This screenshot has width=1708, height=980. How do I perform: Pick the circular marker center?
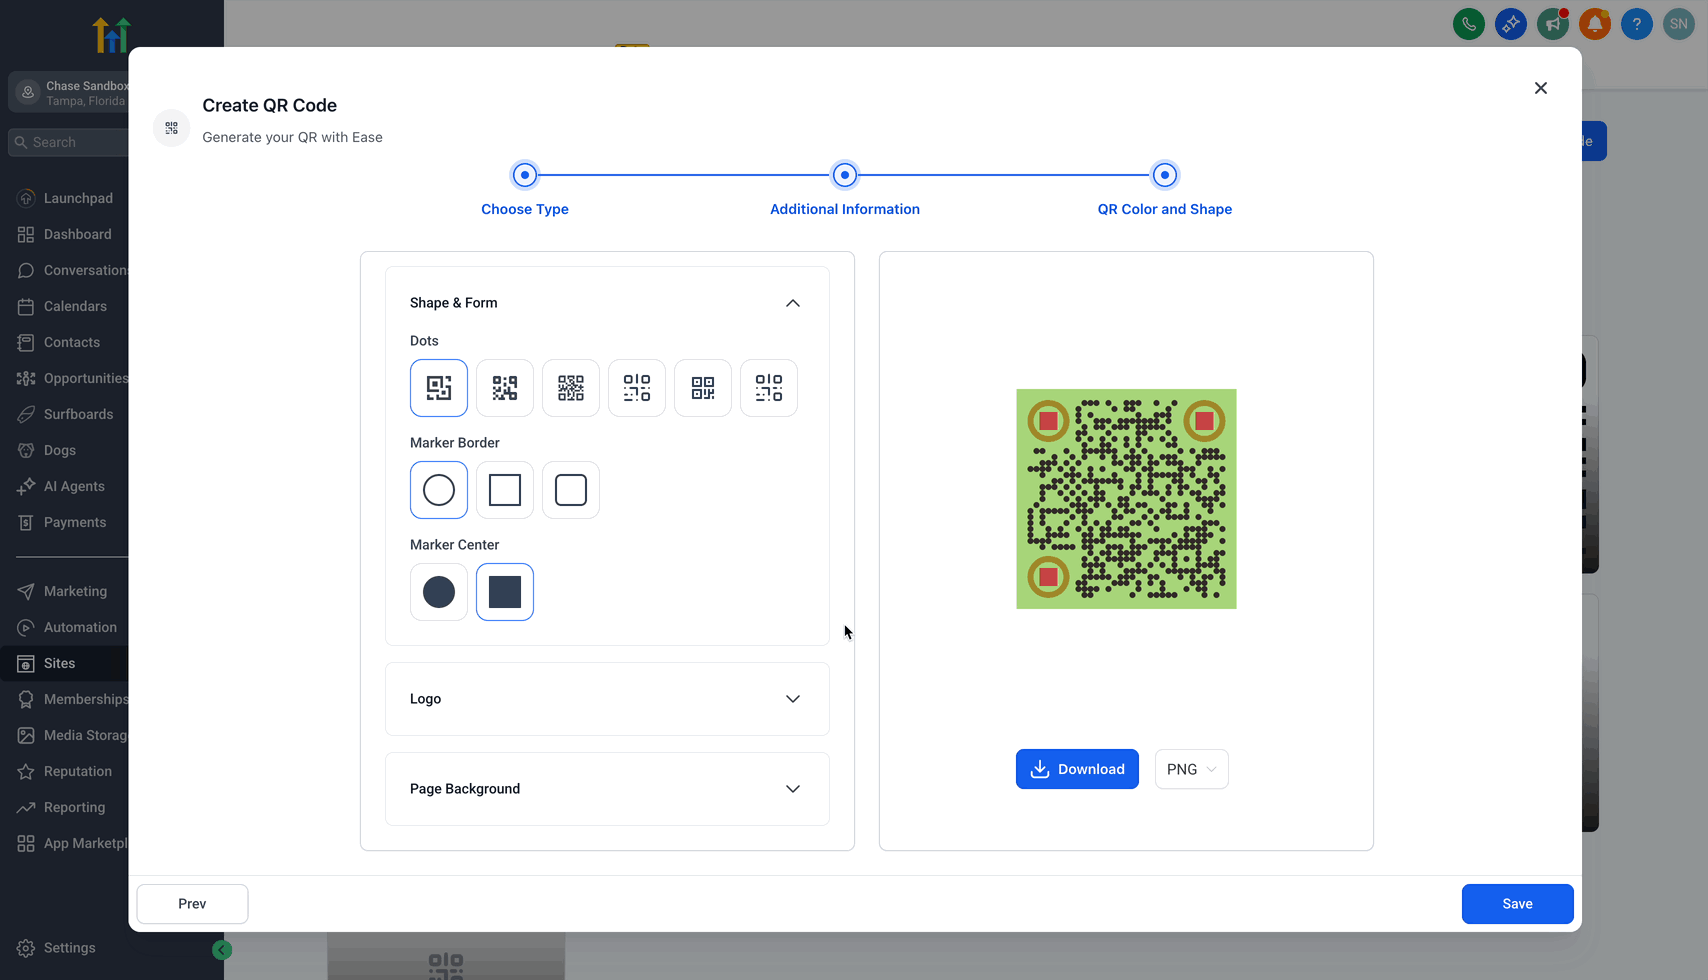439,592
